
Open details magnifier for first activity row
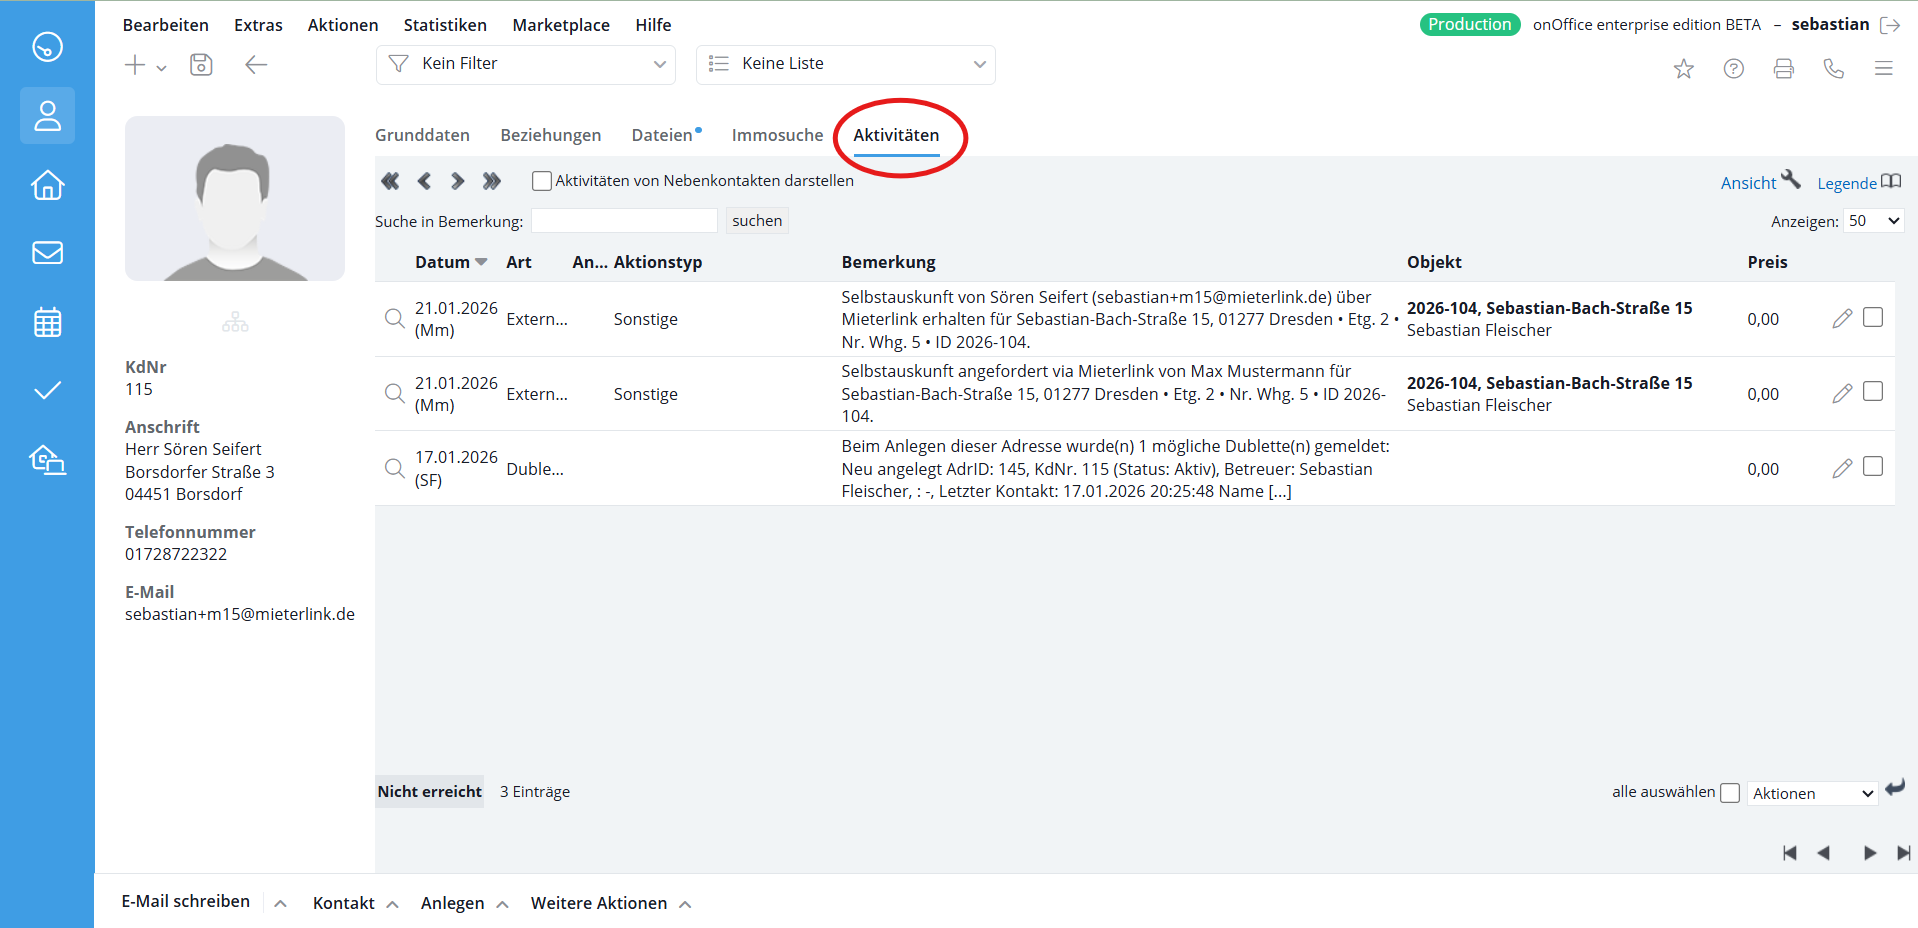pos(395,319)
